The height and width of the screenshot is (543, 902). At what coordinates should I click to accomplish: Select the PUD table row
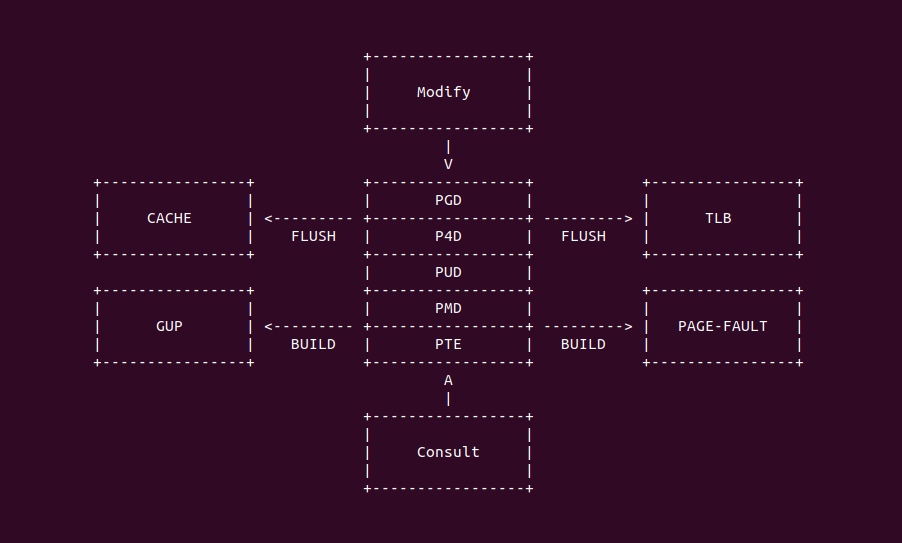pos(448,272)
